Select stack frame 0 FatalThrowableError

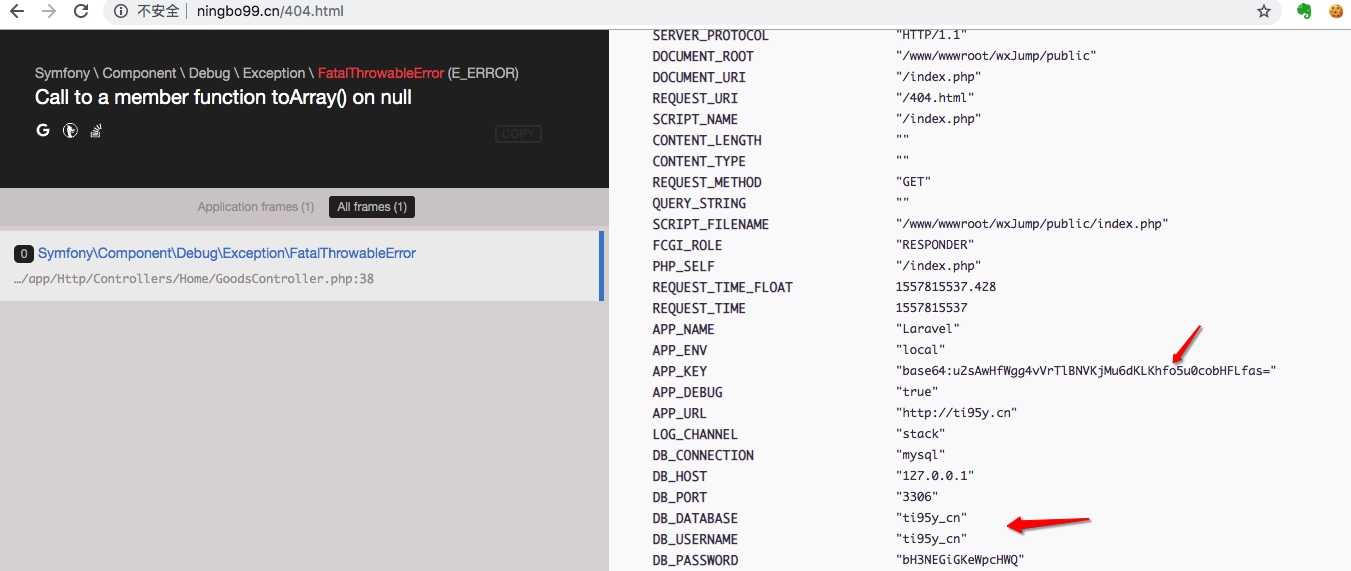click(226, 254)
